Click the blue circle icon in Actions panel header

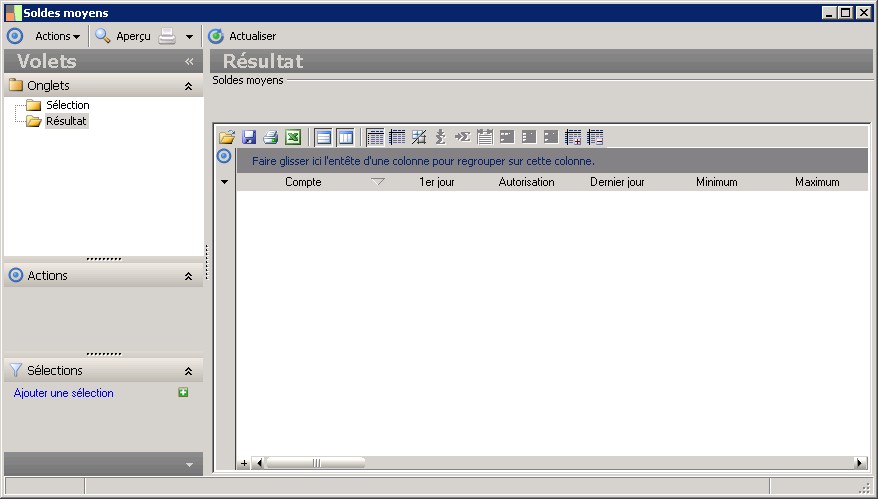click(16, 276)
